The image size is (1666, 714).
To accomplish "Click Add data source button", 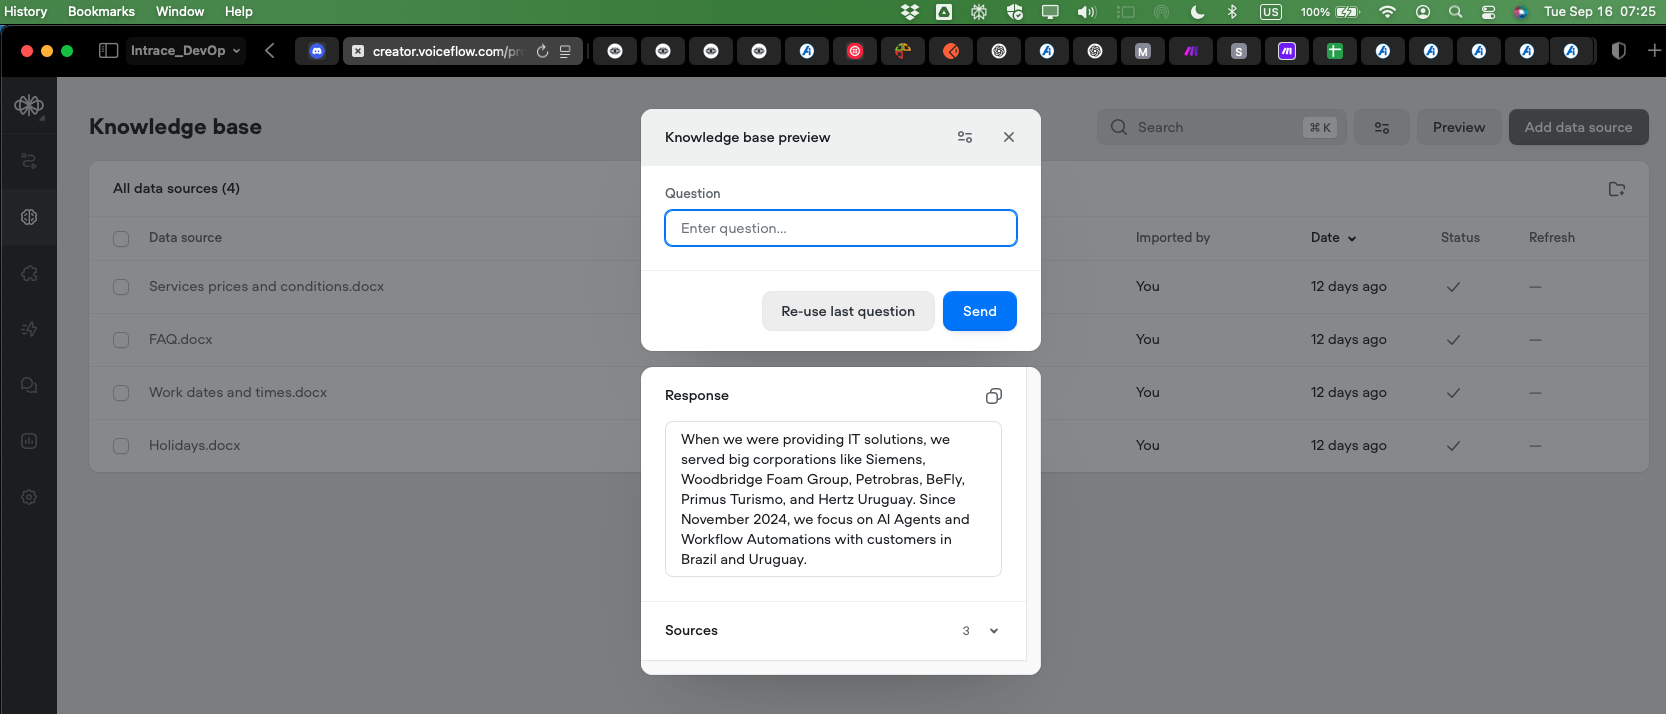I will (x=1578, y=127).
